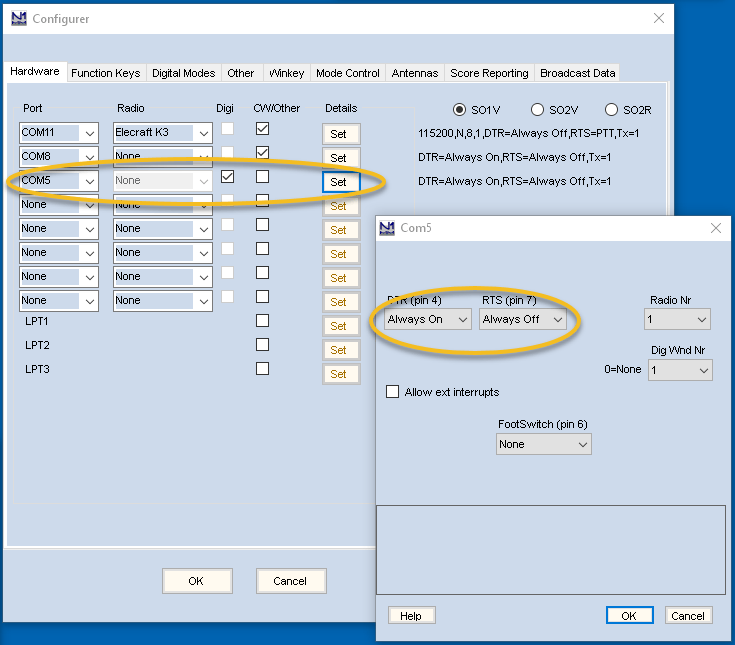Open the Mode Control tab

(347, 73)
